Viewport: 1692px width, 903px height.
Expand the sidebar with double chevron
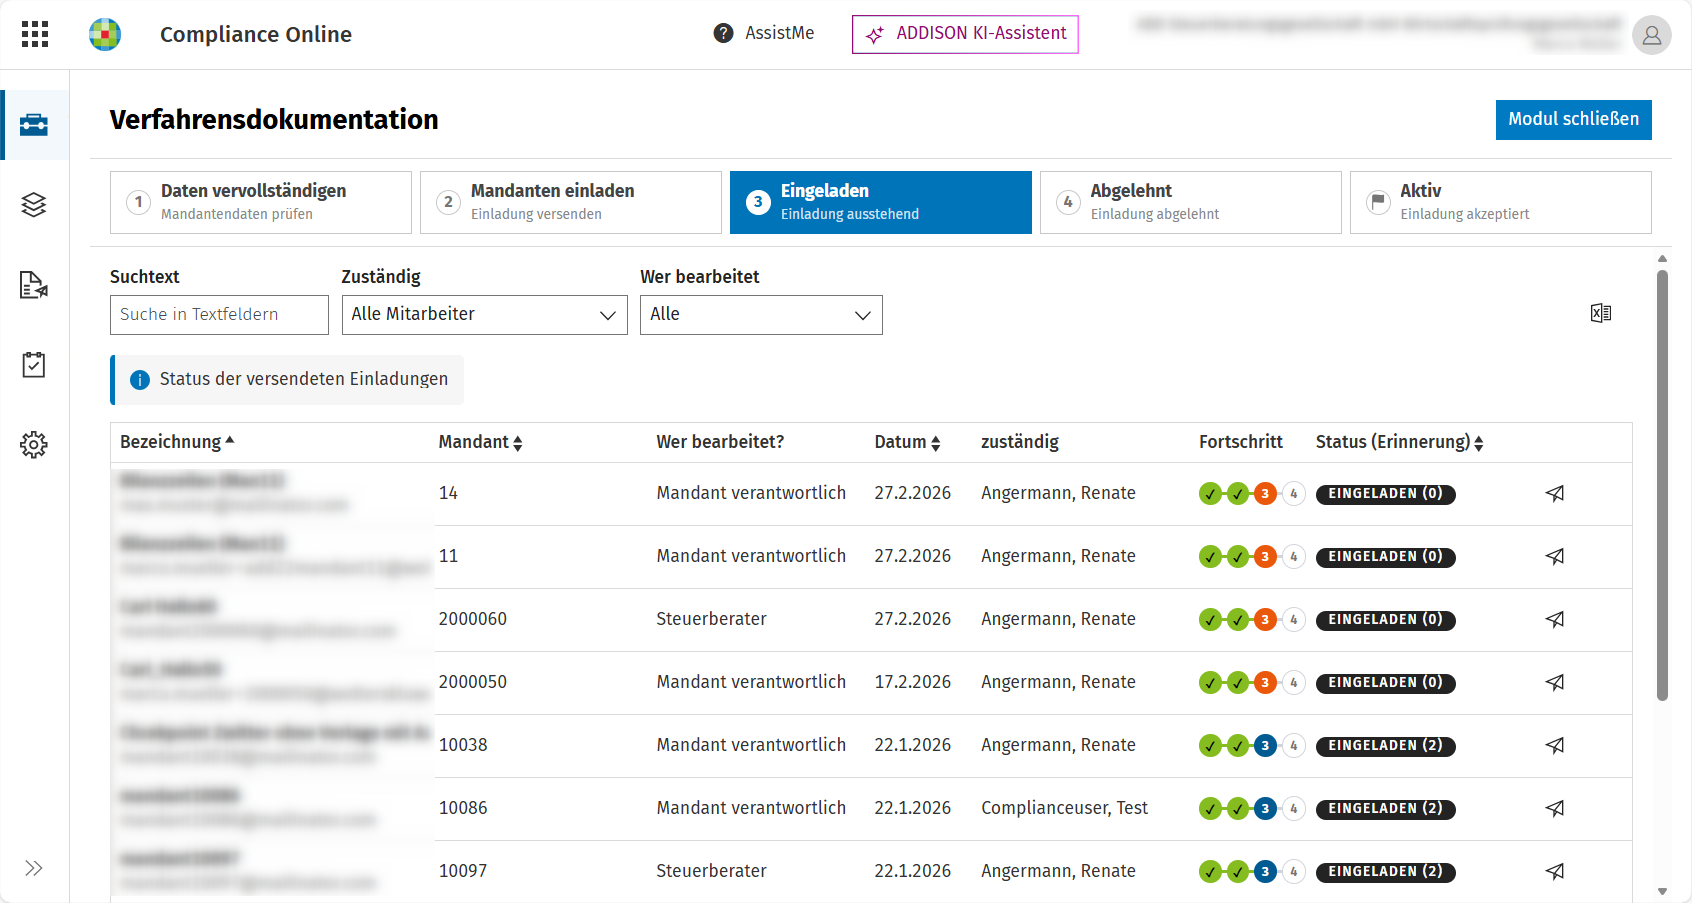pos(34,868)
